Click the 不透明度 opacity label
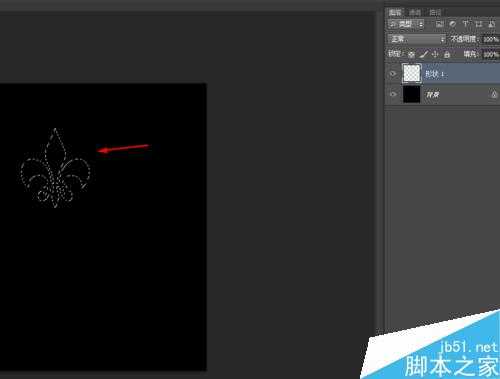 464,39
